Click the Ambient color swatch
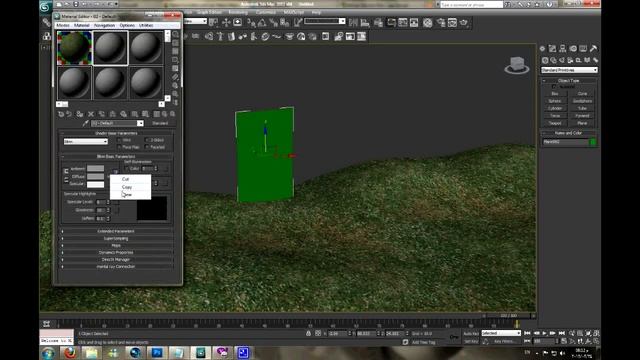The height and width of the screenshot is (360, 640). 96,169
